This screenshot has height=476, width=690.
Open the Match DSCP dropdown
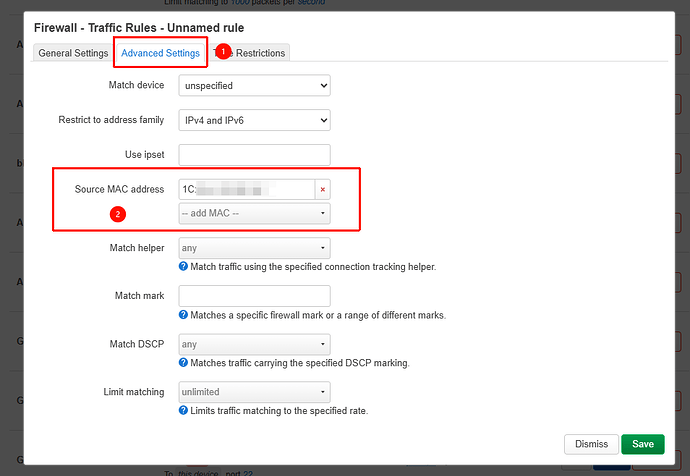254,344
